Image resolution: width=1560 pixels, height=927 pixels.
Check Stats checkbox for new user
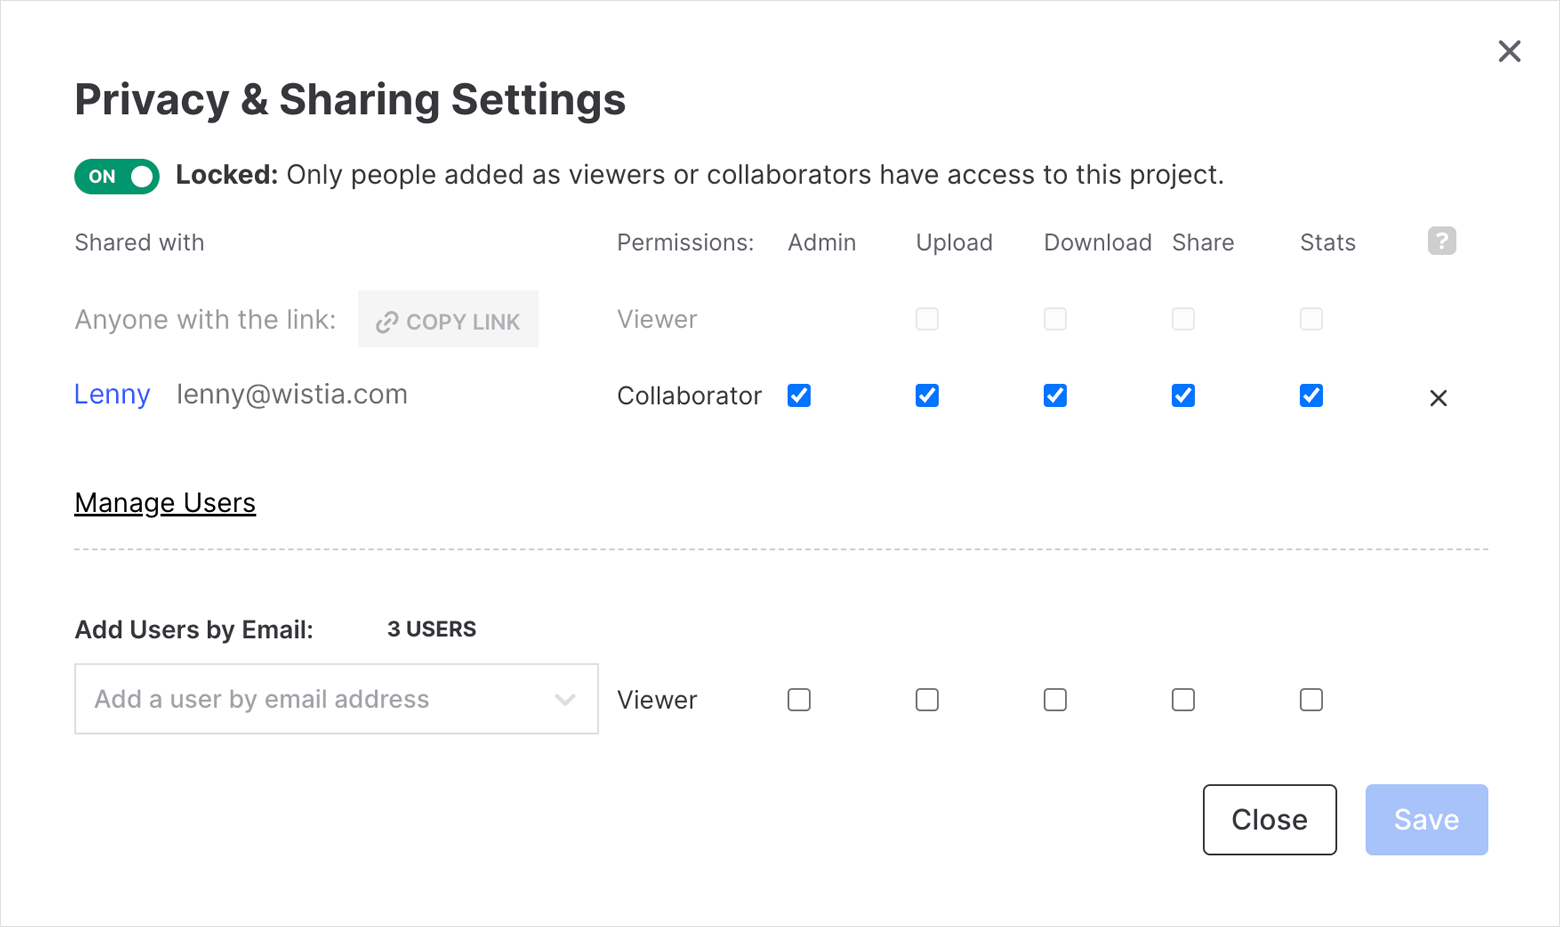1311,699
